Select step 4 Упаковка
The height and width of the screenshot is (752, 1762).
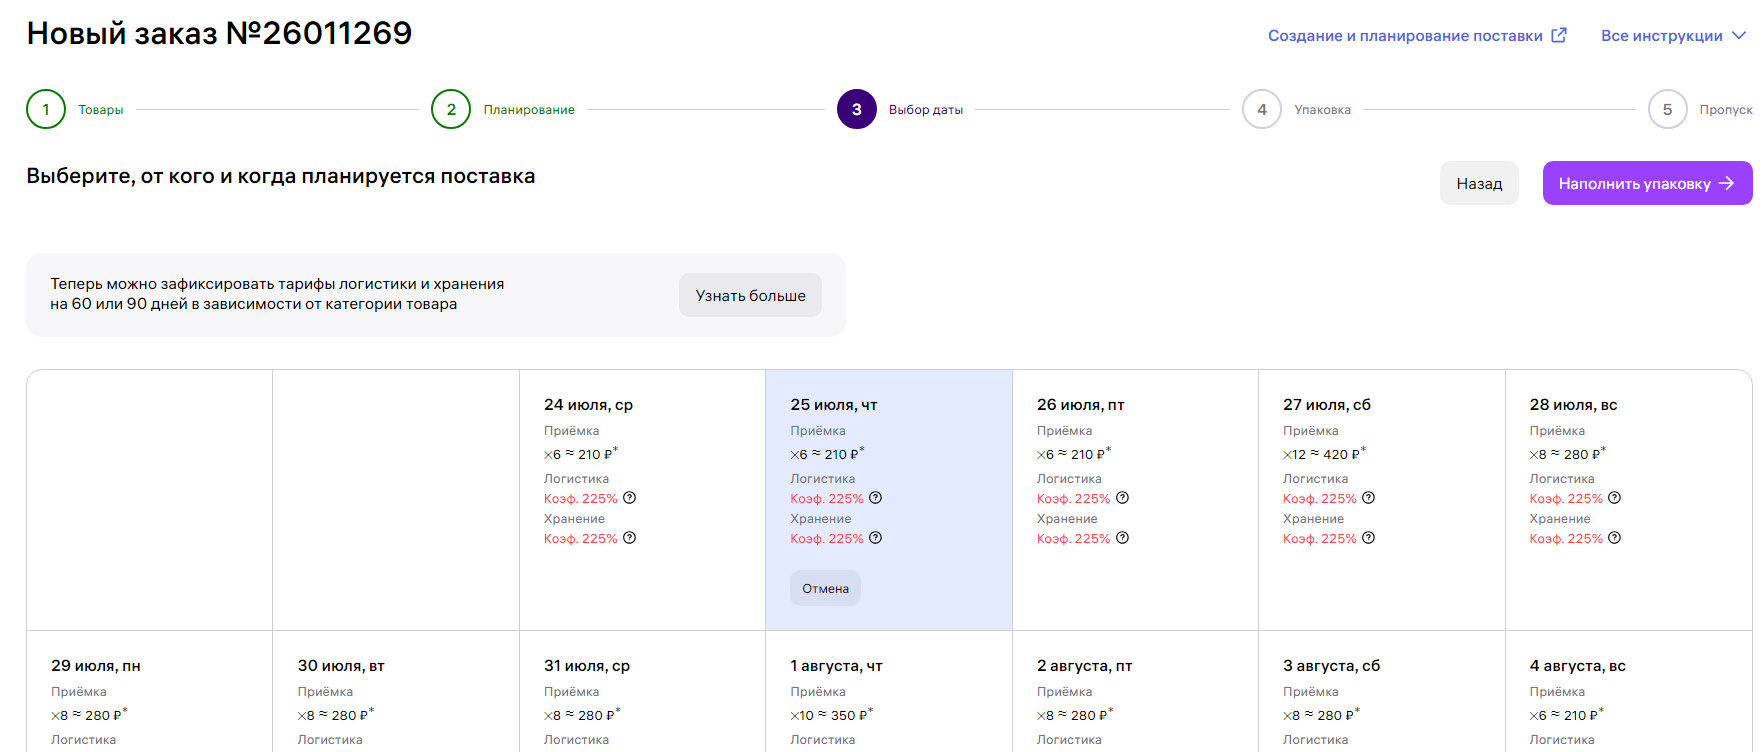pyautogui.click(x=1262, y=110)
